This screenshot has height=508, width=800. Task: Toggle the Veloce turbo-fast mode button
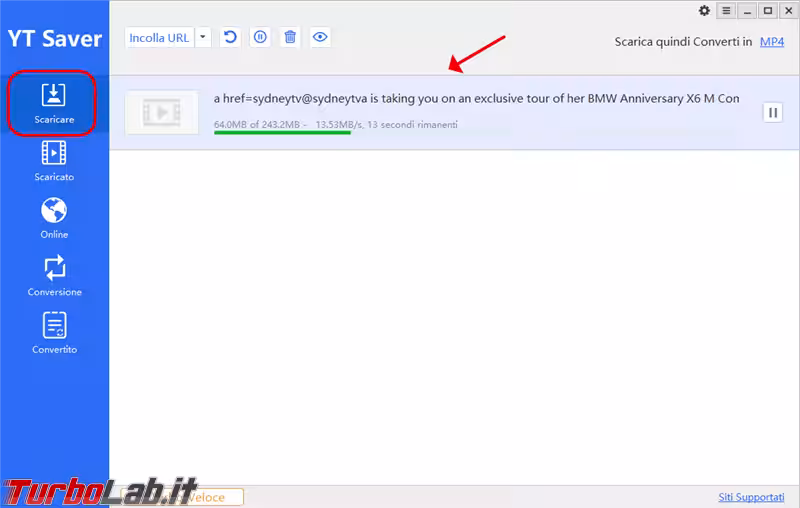(x=212, y=497)
